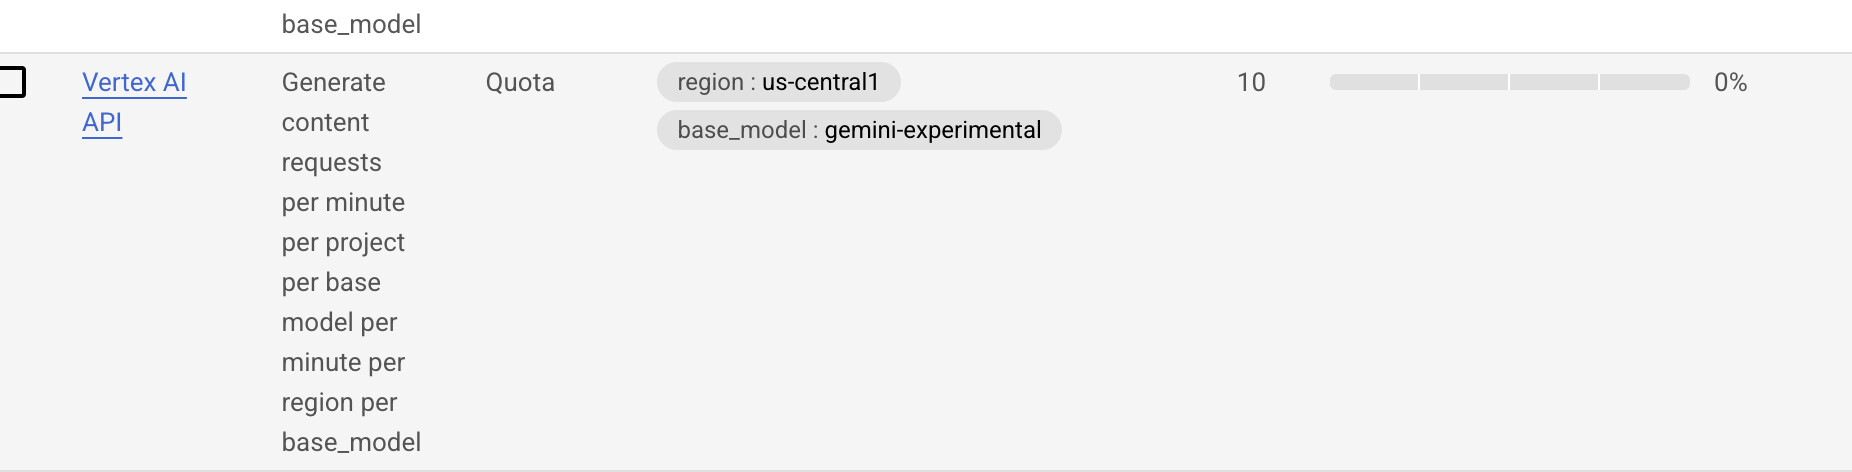Click the base_model text ending the quota name

(351, 442)
